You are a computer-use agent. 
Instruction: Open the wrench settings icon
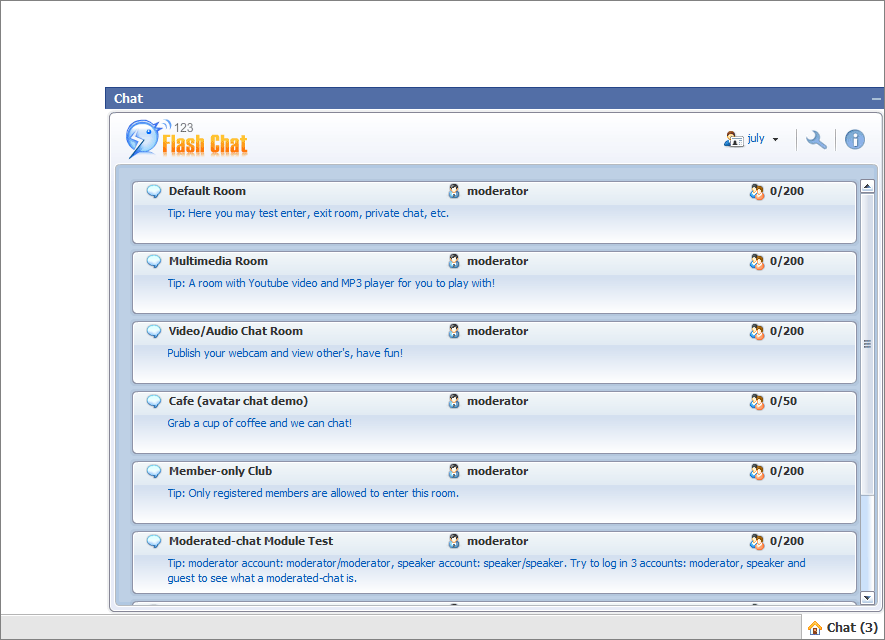click(816, 140)
